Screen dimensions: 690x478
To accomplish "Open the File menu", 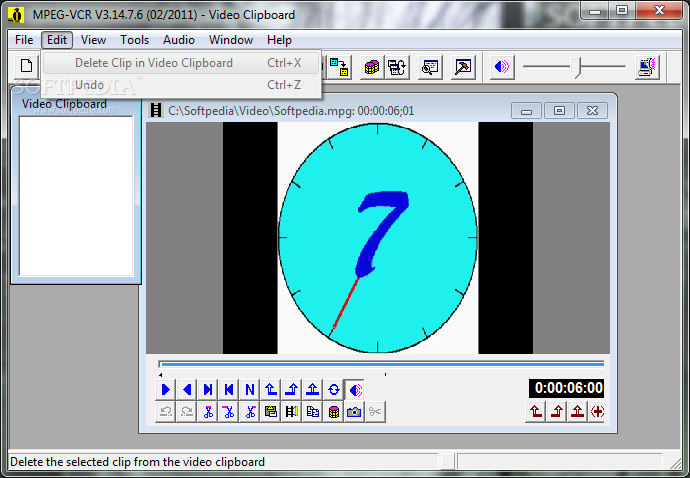I will [x=24, y=40].
